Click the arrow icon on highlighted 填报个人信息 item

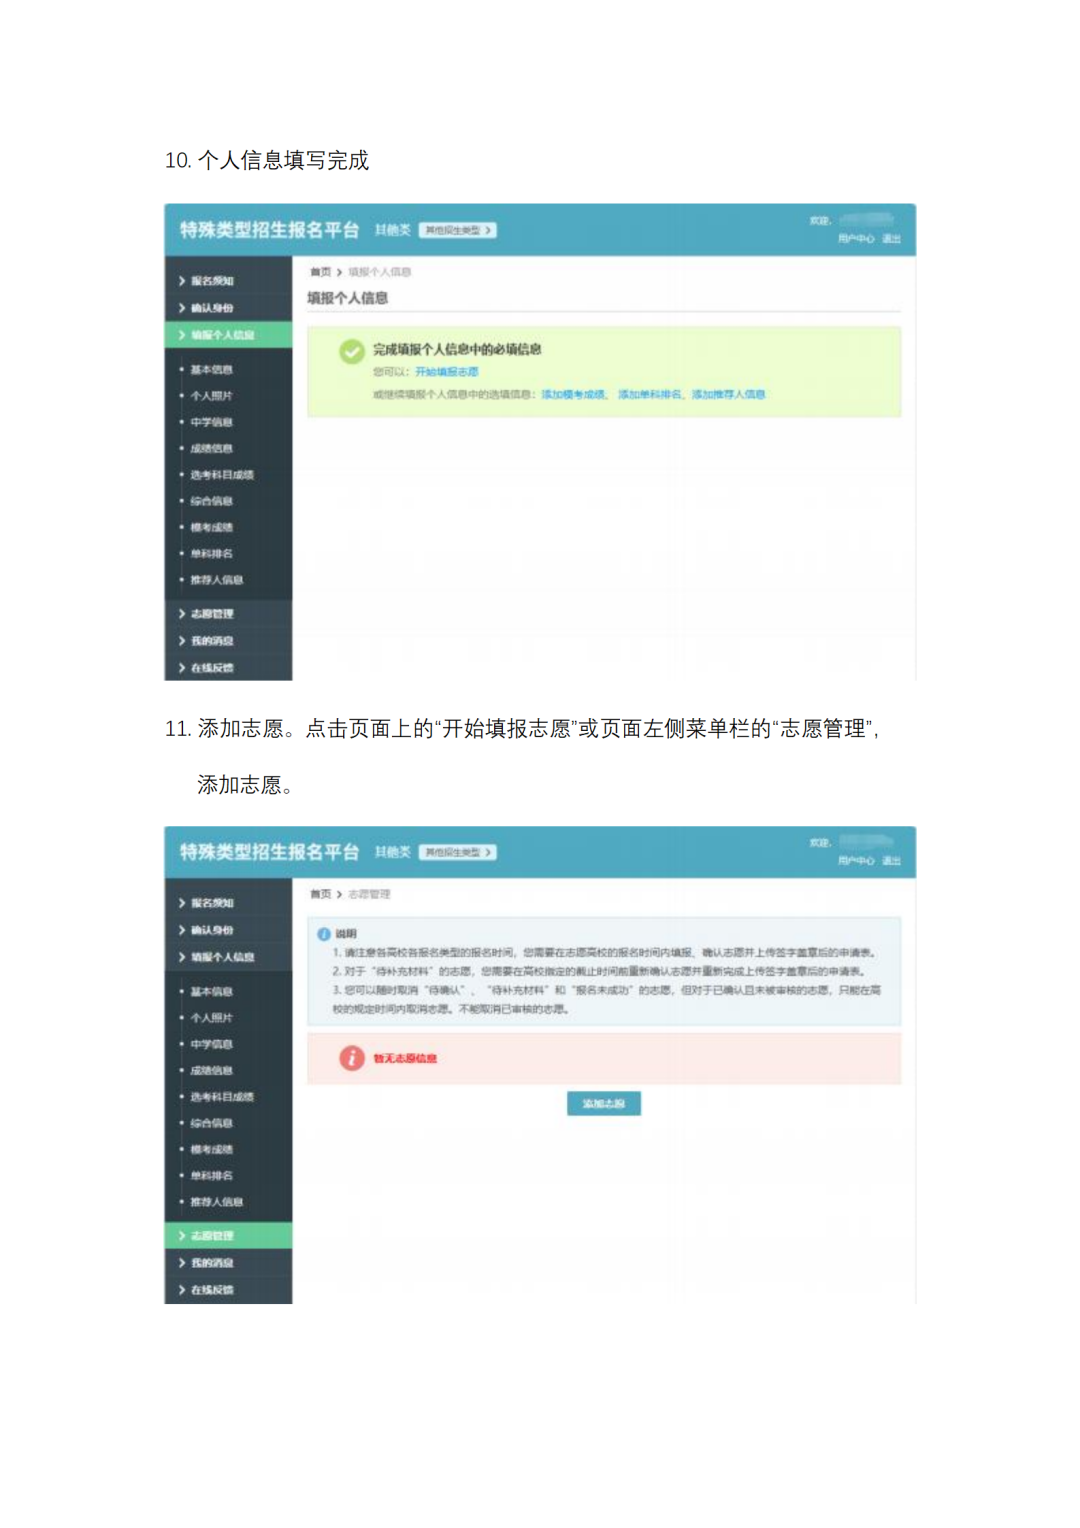click(x=180, y=337)
